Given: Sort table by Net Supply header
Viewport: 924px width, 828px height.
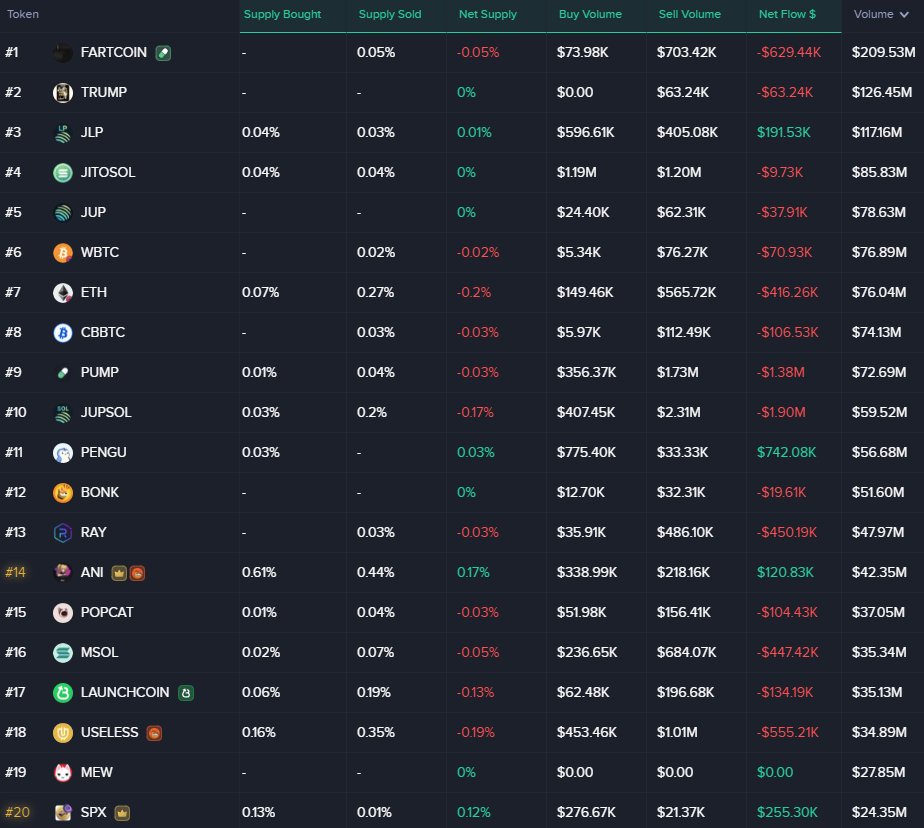Looking at the screenshot, I should point(487,14).
